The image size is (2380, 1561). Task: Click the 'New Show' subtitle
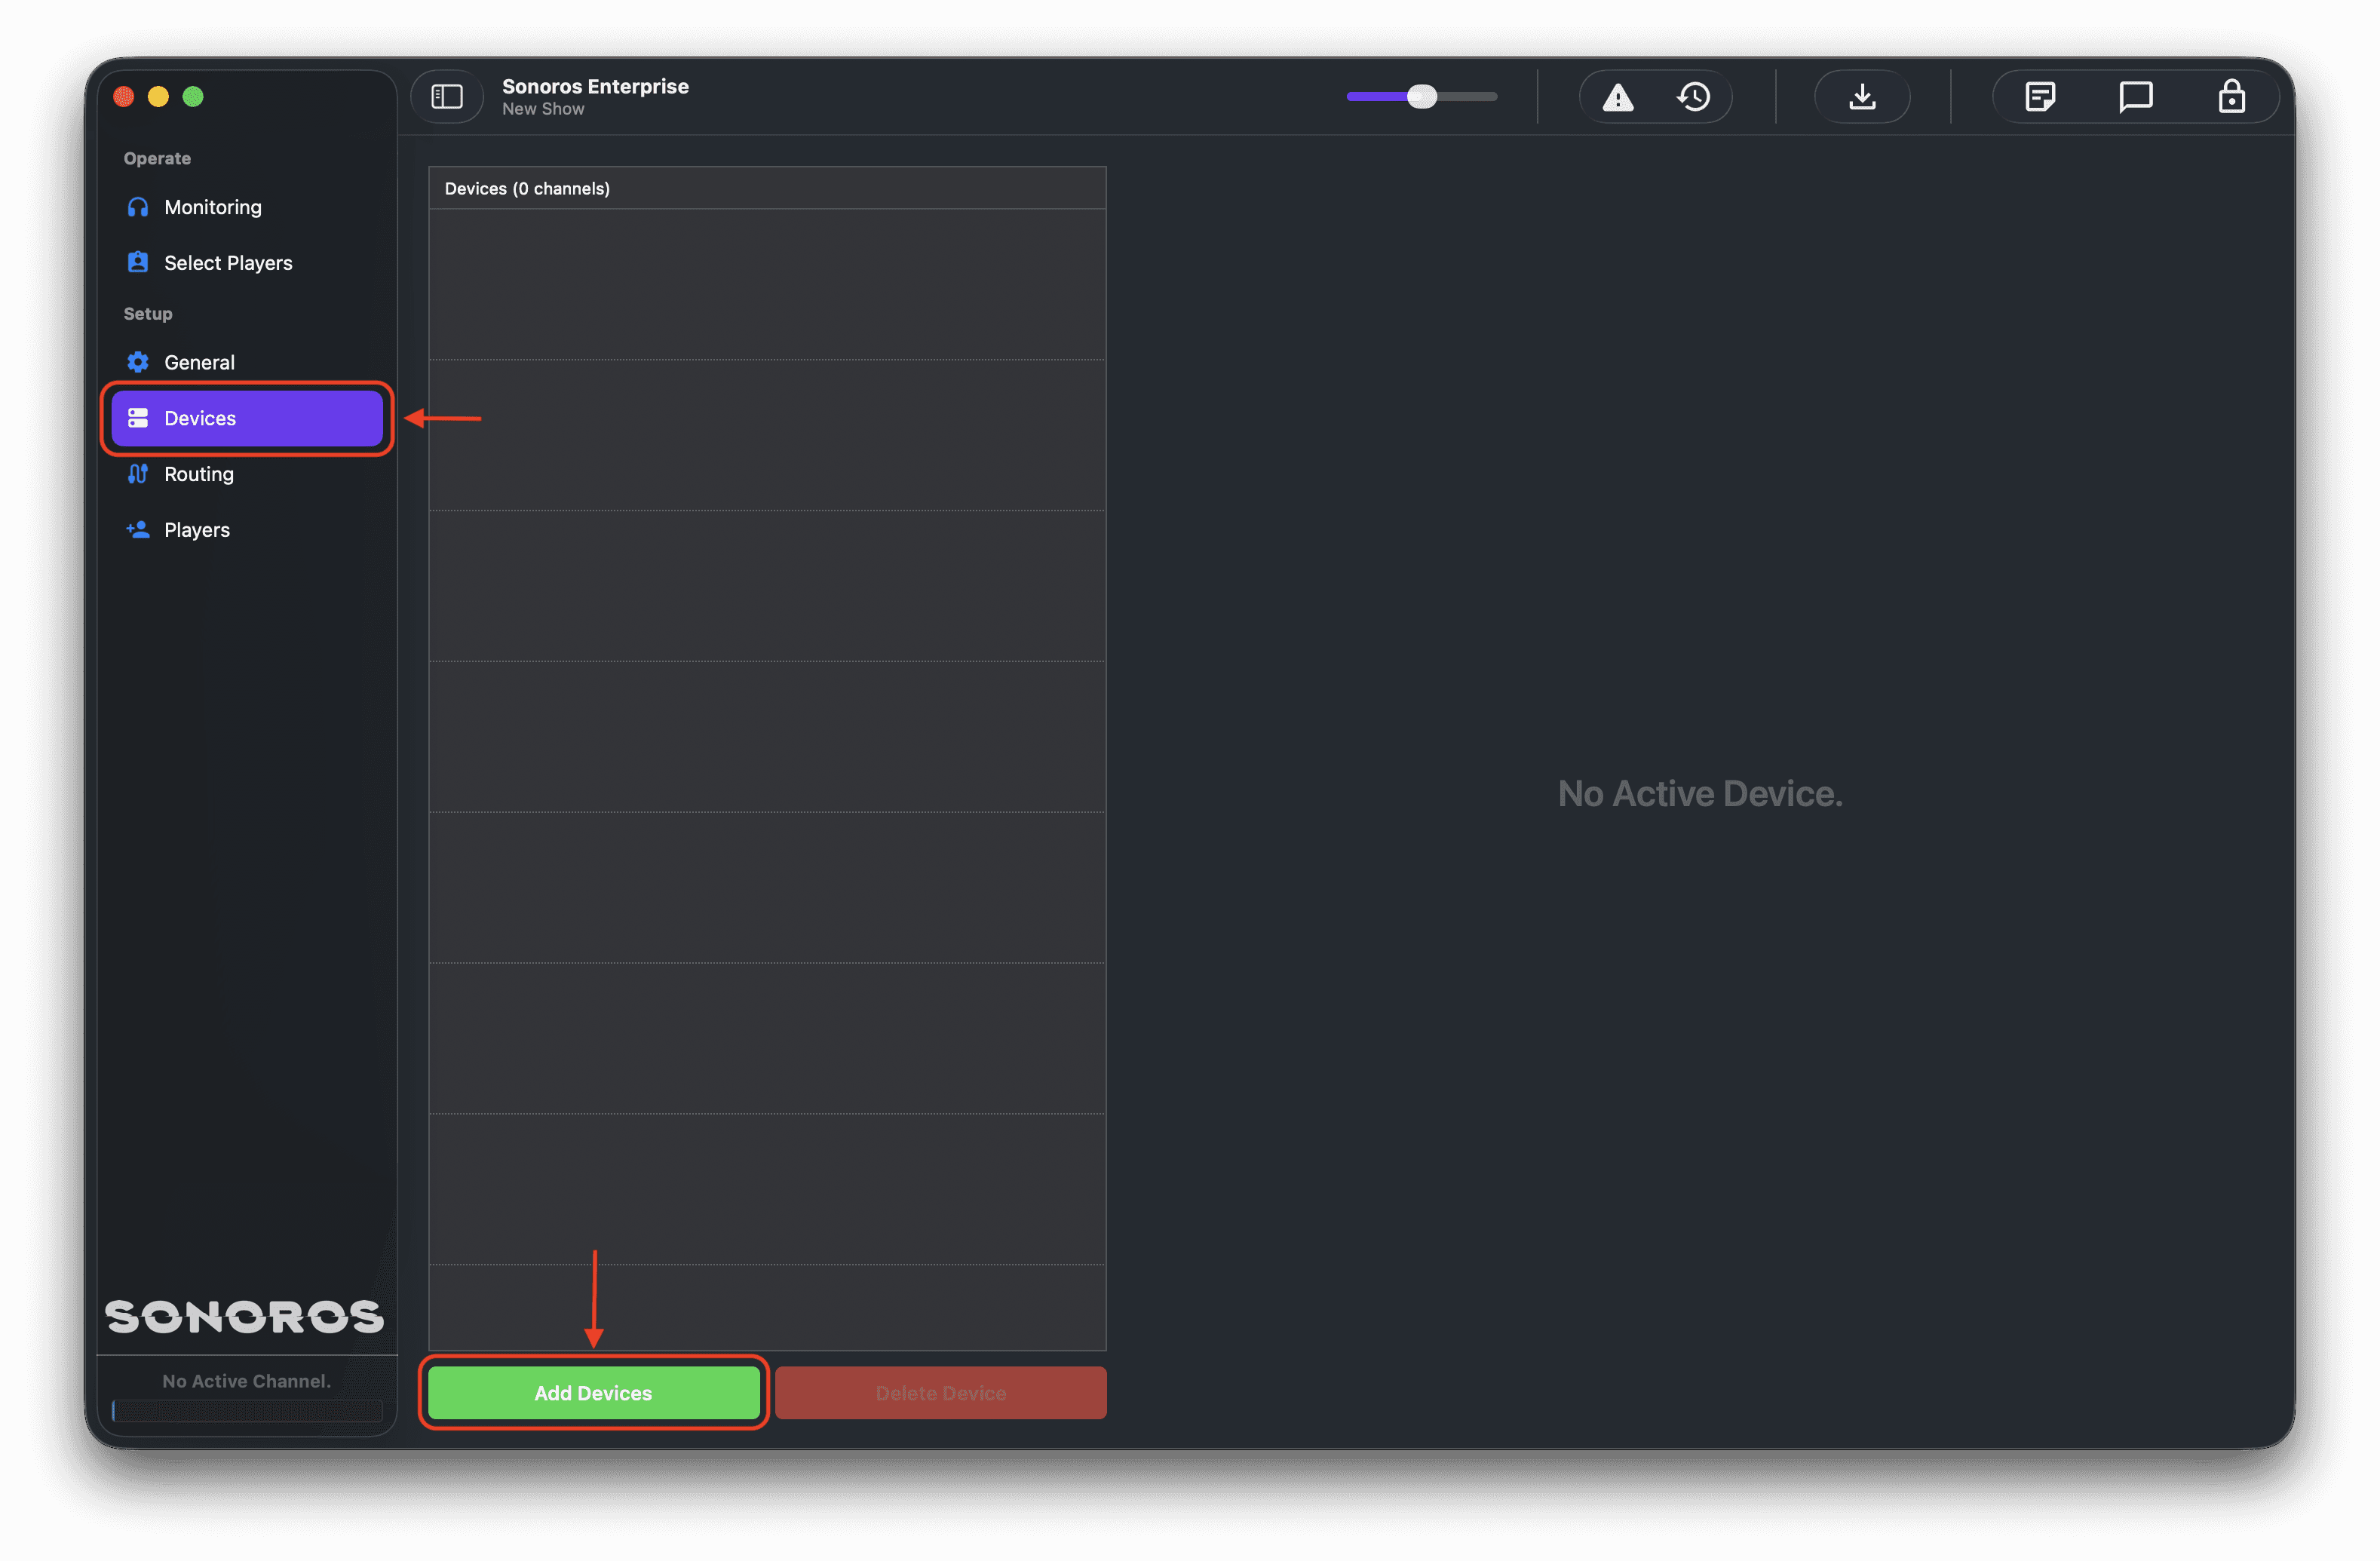click(543, 109)
